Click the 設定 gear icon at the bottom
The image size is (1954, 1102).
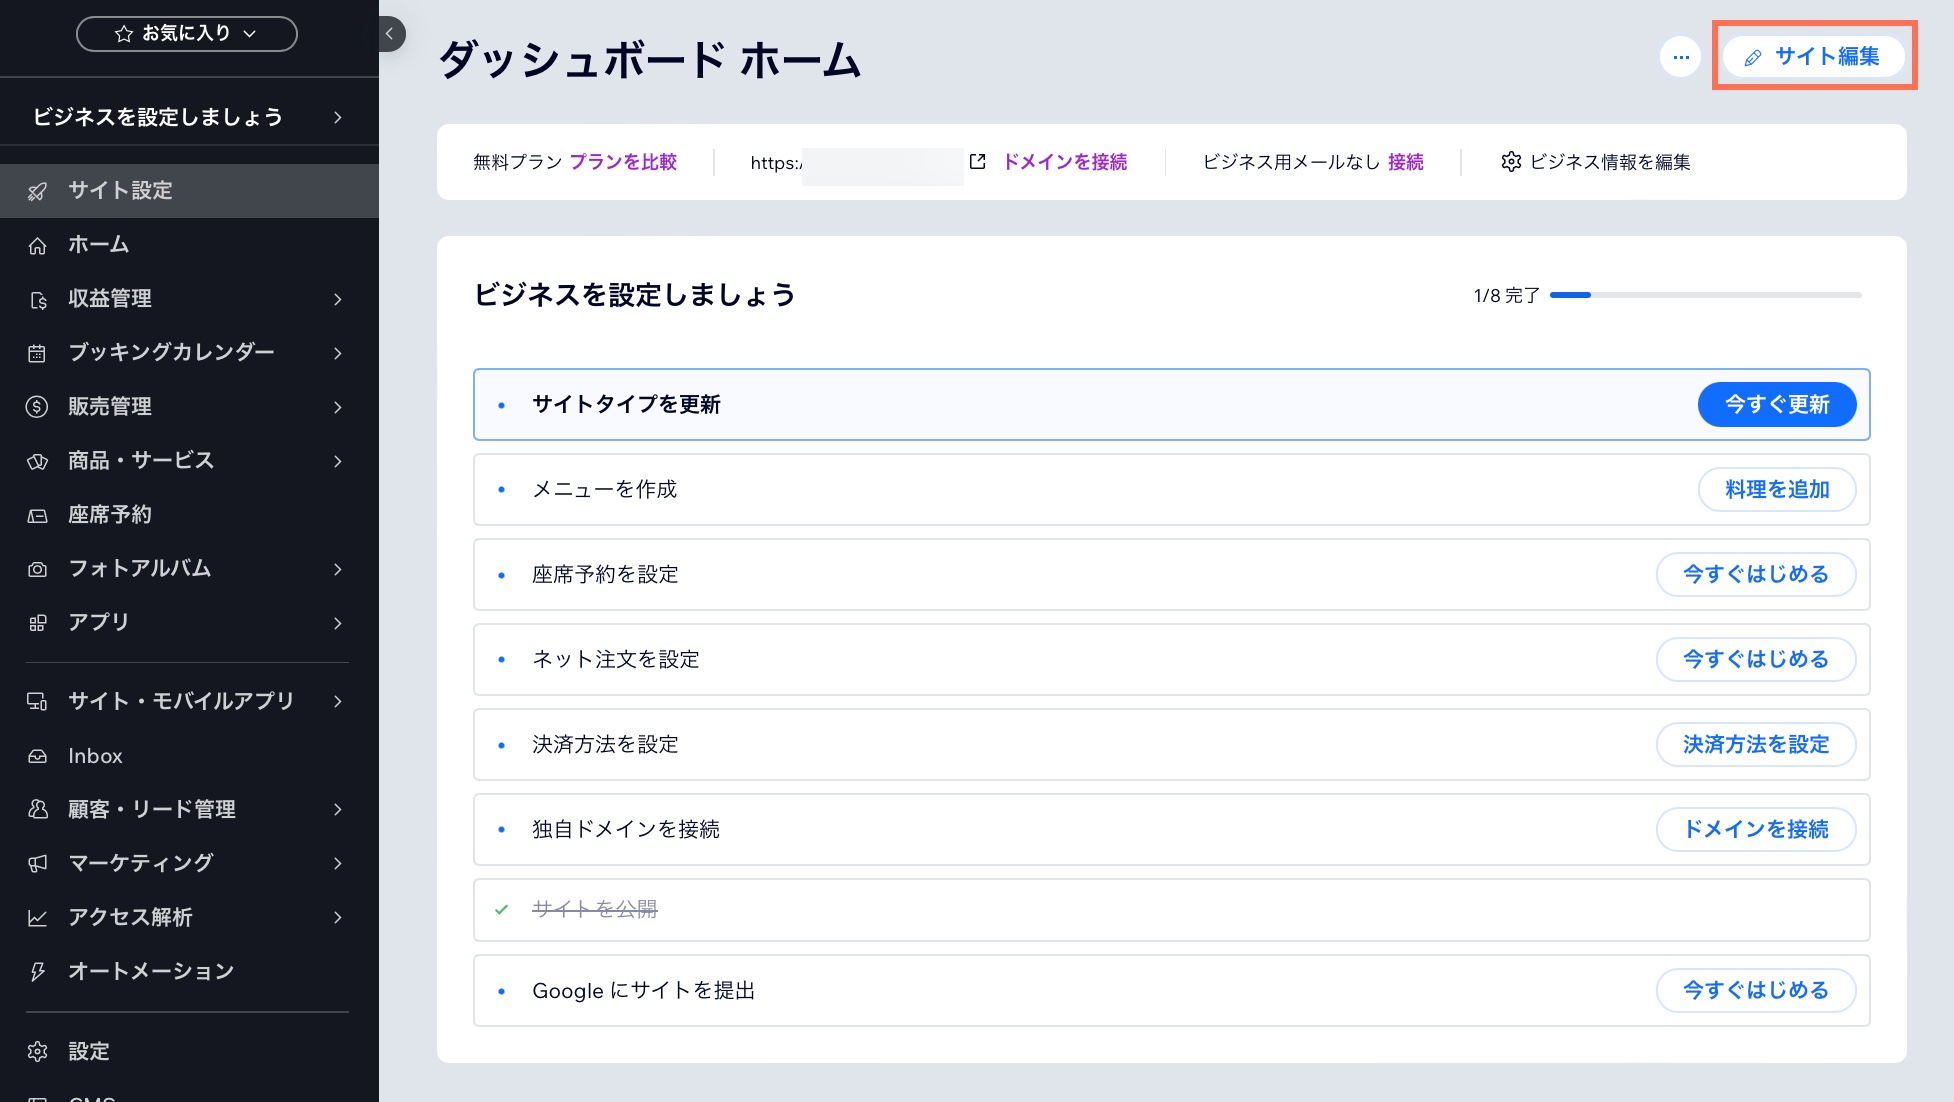tap(37, 1051)
